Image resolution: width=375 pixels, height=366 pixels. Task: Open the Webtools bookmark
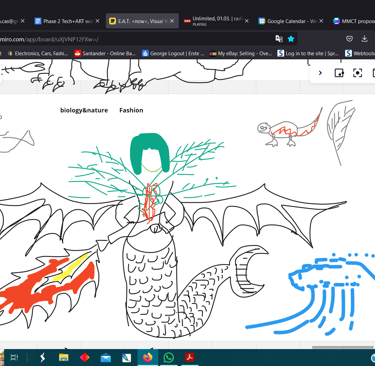tap(360, 53)
